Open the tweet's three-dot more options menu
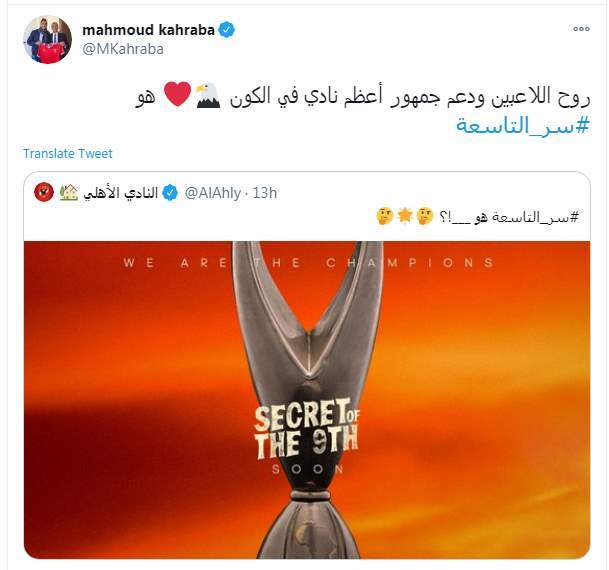 [581, 29]
